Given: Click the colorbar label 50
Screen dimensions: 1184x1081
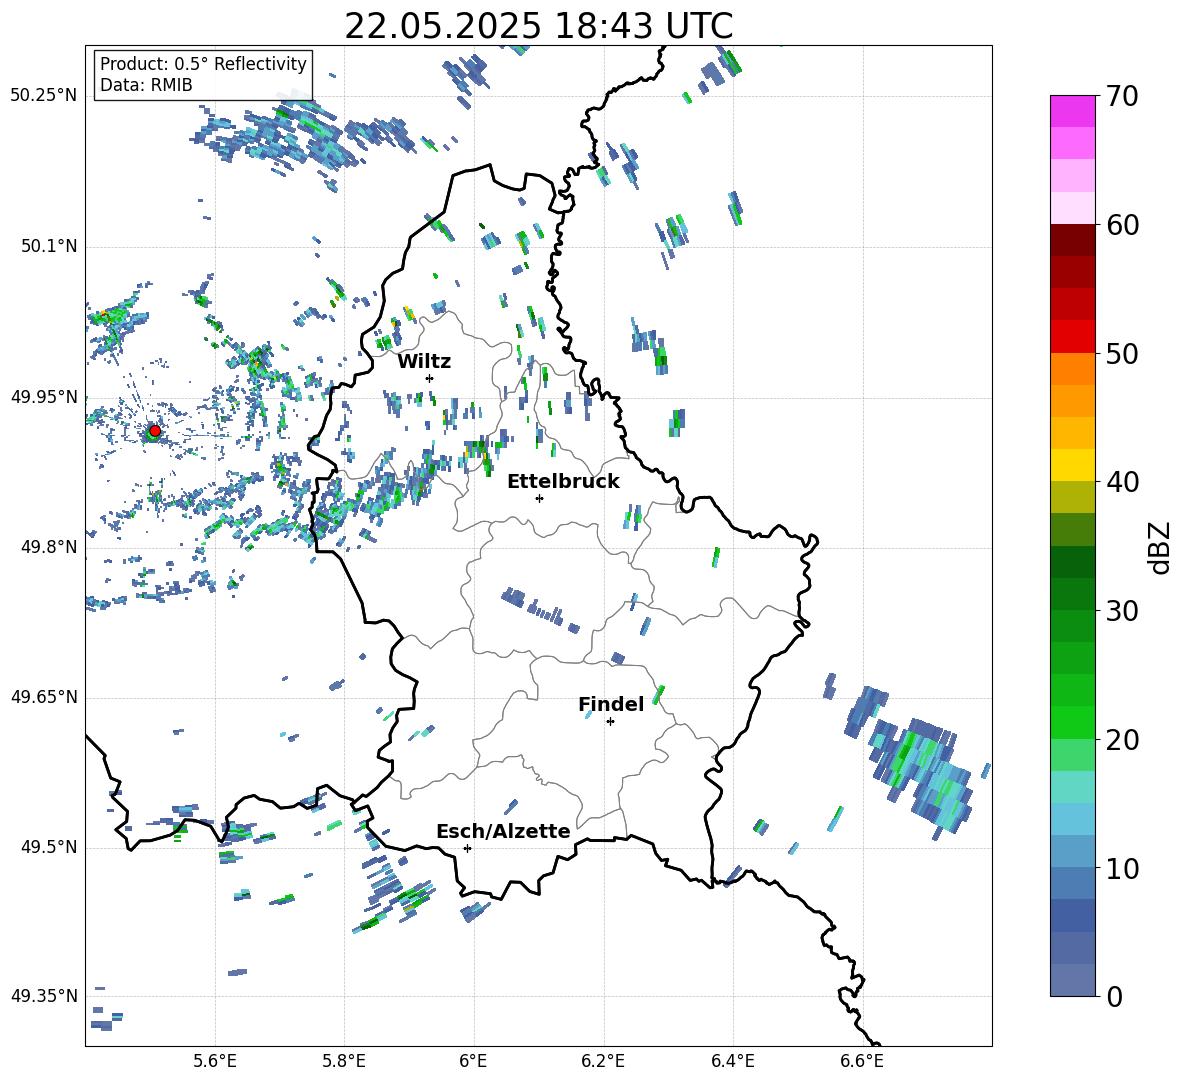Looking at the screenshot, I should (1121, 353).
